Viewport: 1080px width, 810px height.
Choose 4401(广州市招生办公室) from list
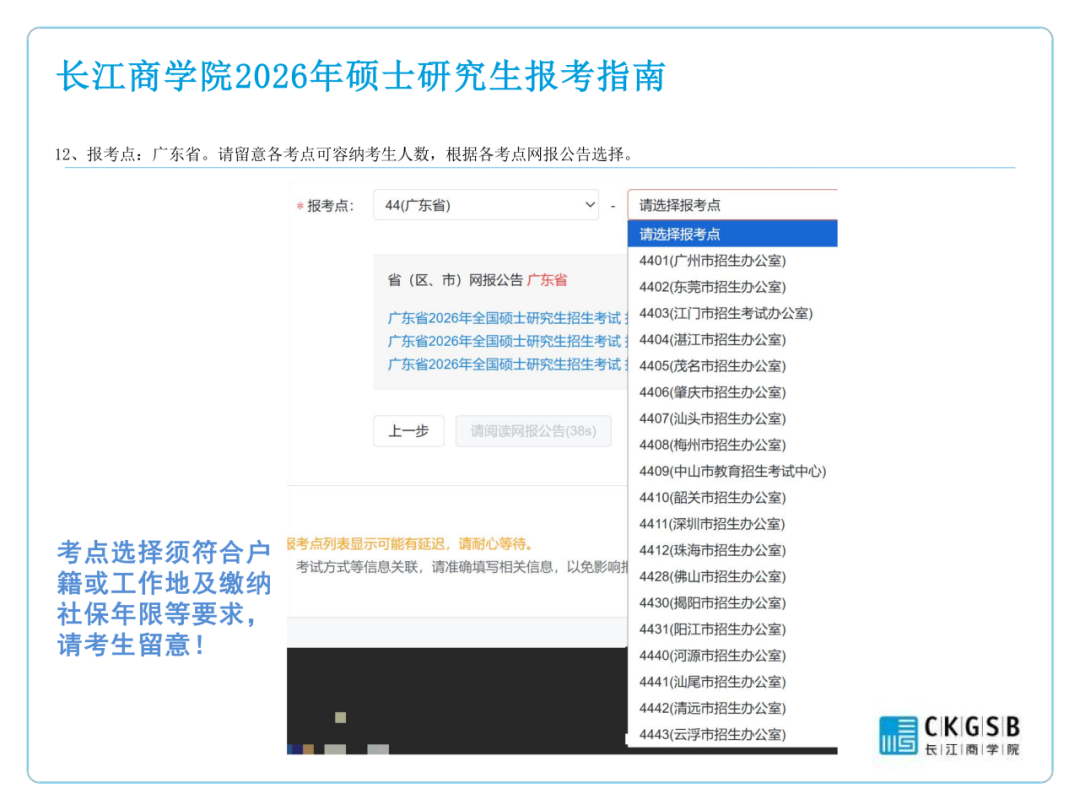713,261
